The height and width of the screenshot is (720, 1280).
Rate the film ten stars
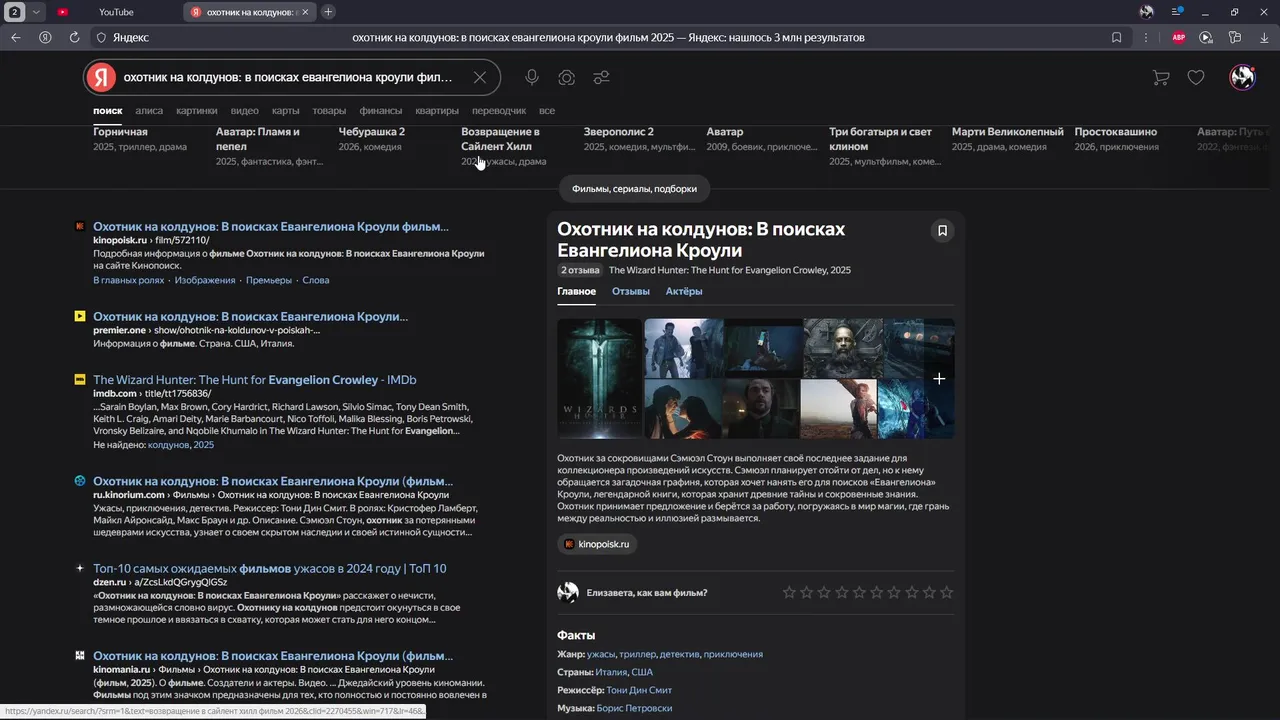(946, 592)
